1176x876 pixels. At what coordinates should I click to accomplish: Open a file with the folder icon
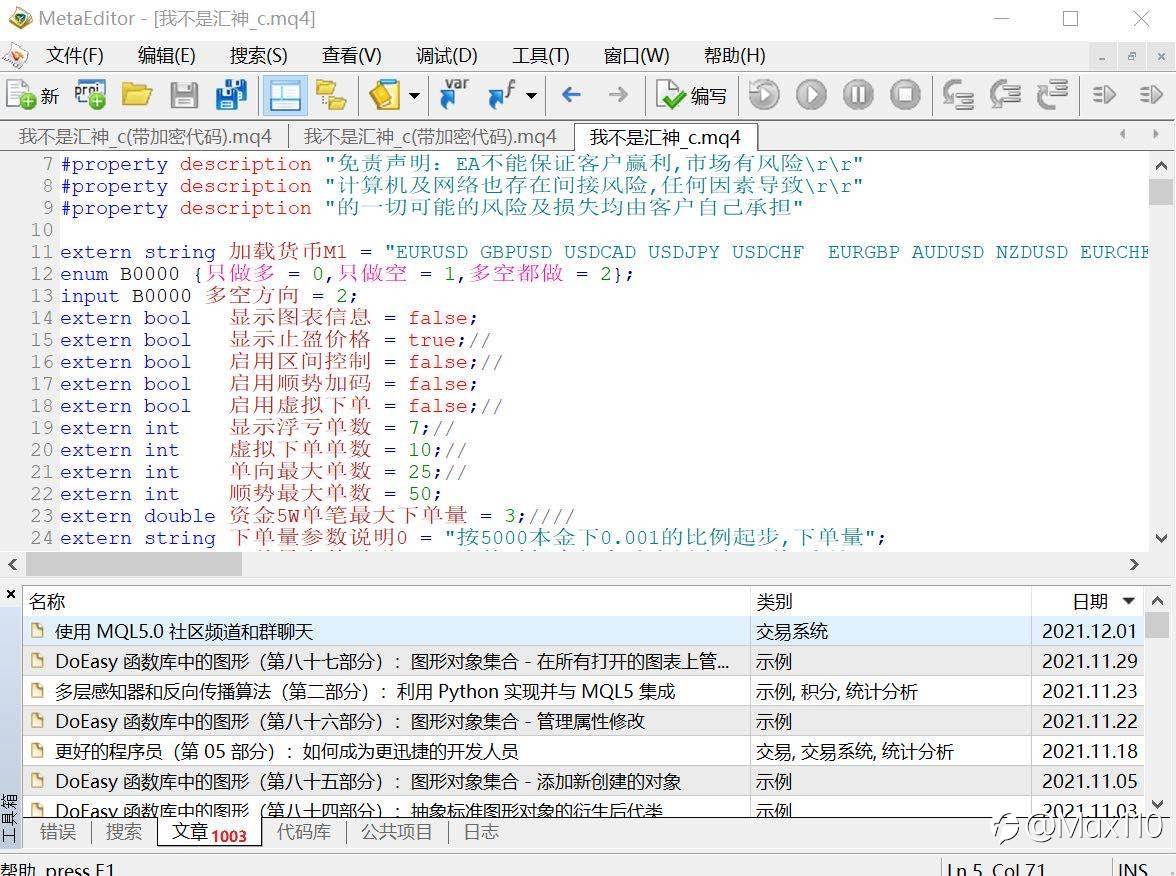(136, 95)
